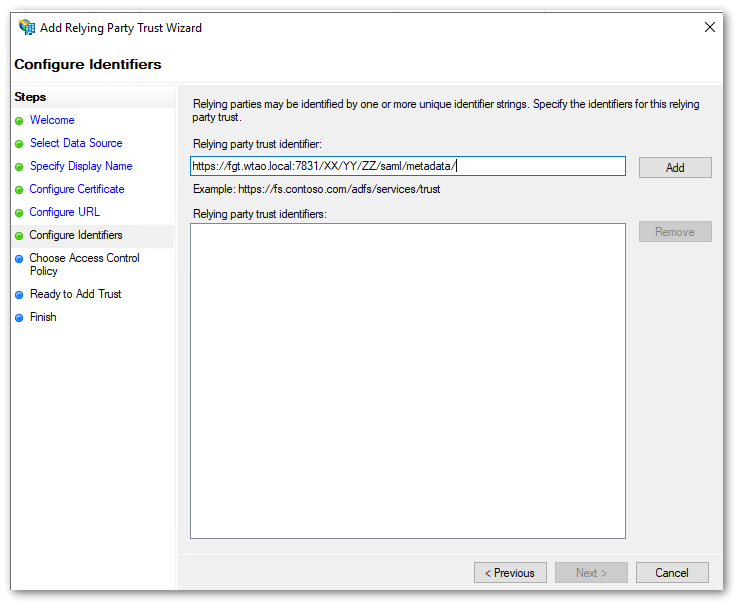Screen dimensions: 736x603
Task: Click the wizard icon in title bar
Action: pos(26,28)
